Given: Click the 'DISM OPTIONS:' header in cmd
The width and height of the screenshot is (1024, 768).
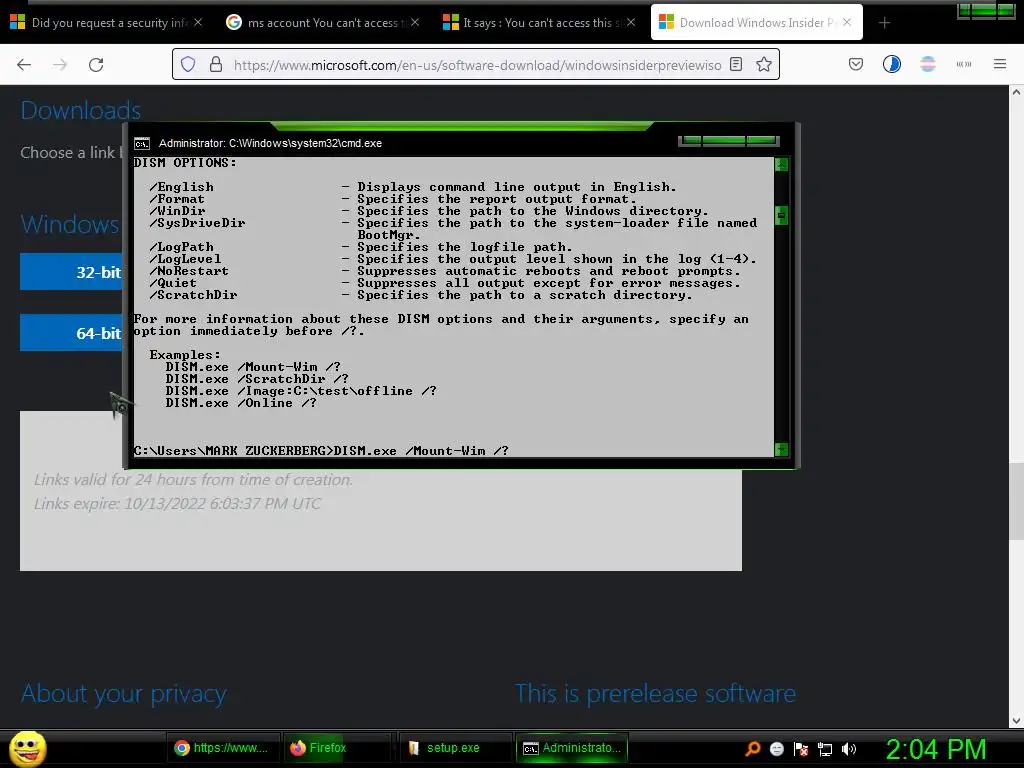Looking at the screenshot, I should (x=185, y=163).
